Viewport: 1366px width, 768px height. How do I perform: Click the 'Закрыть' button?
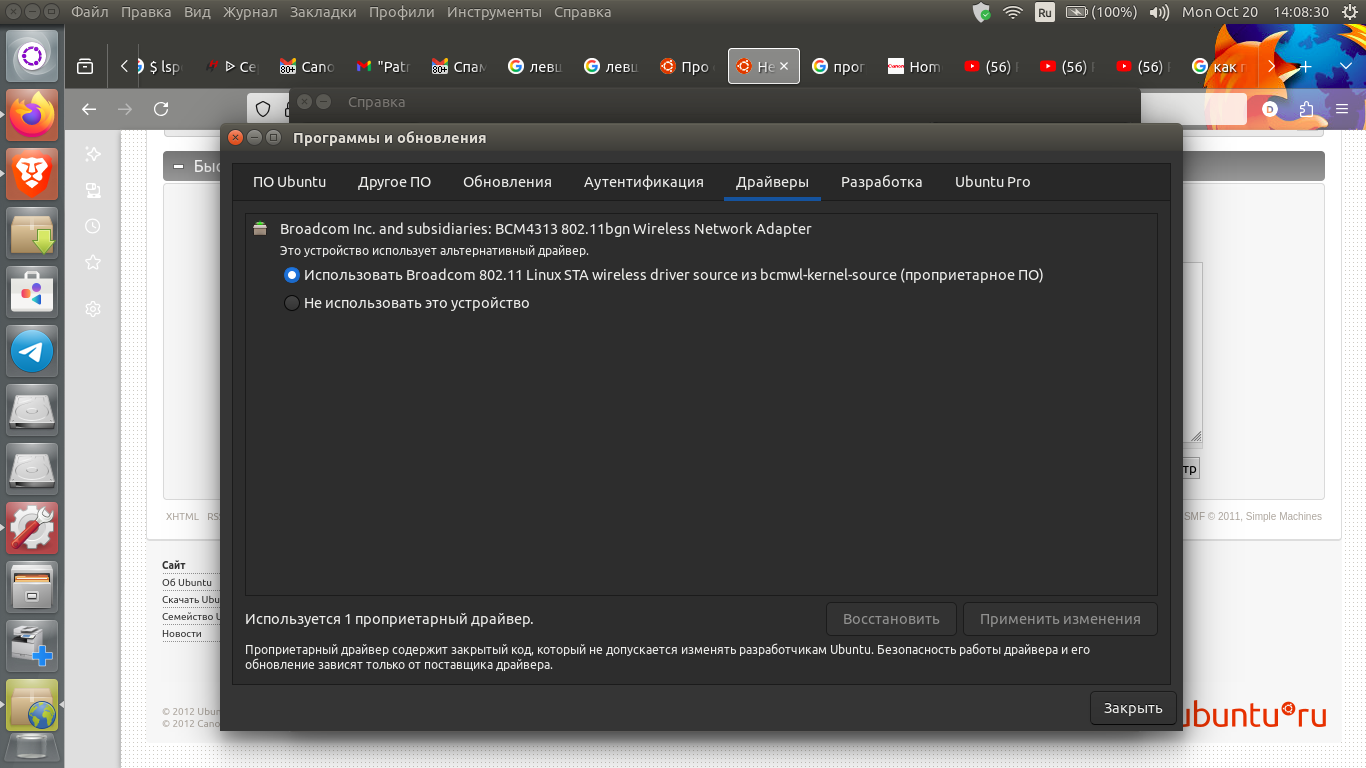(x=1133, y=708)
